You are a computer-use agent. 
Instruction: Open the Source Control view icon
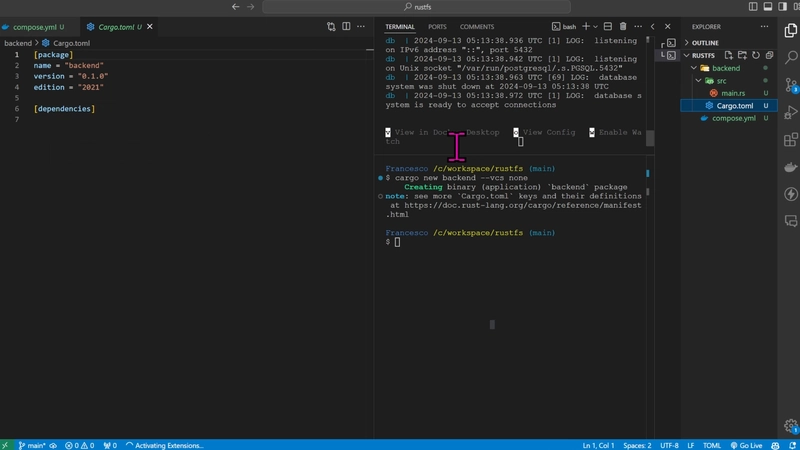pyautogui.click(x=791, y=85)
